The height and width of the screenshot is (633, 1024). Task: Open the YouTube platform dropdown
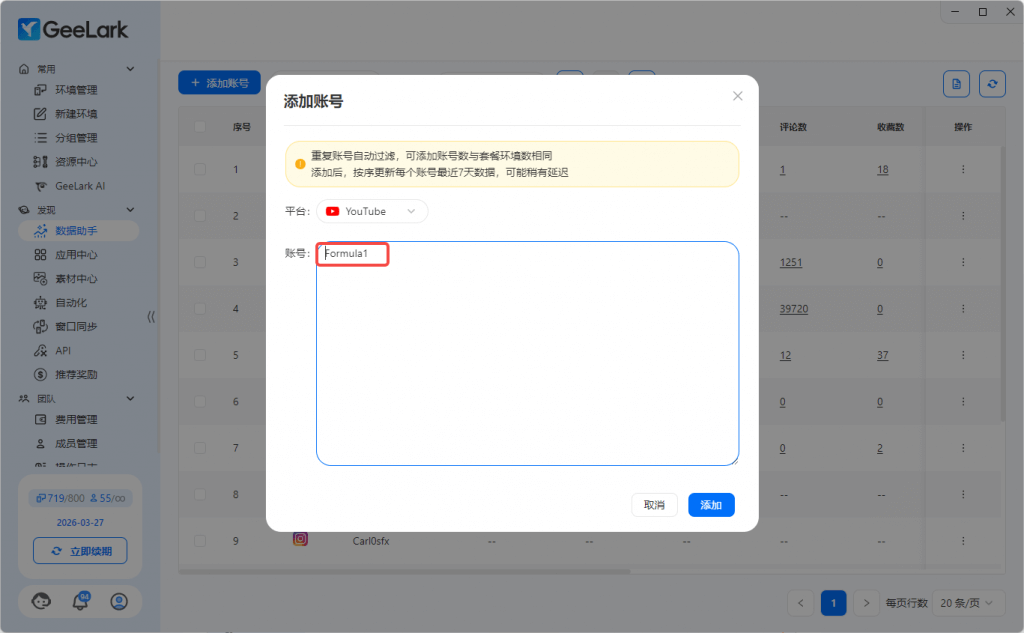[372, 212]
